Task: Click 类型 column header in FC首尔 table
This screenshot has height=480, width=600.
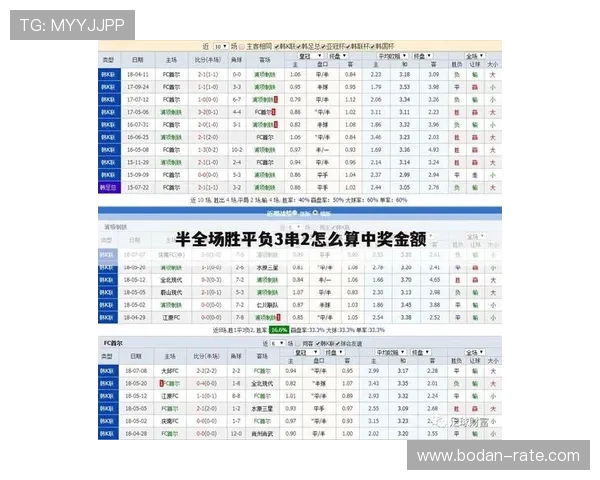Action: [x=107, y=356]
